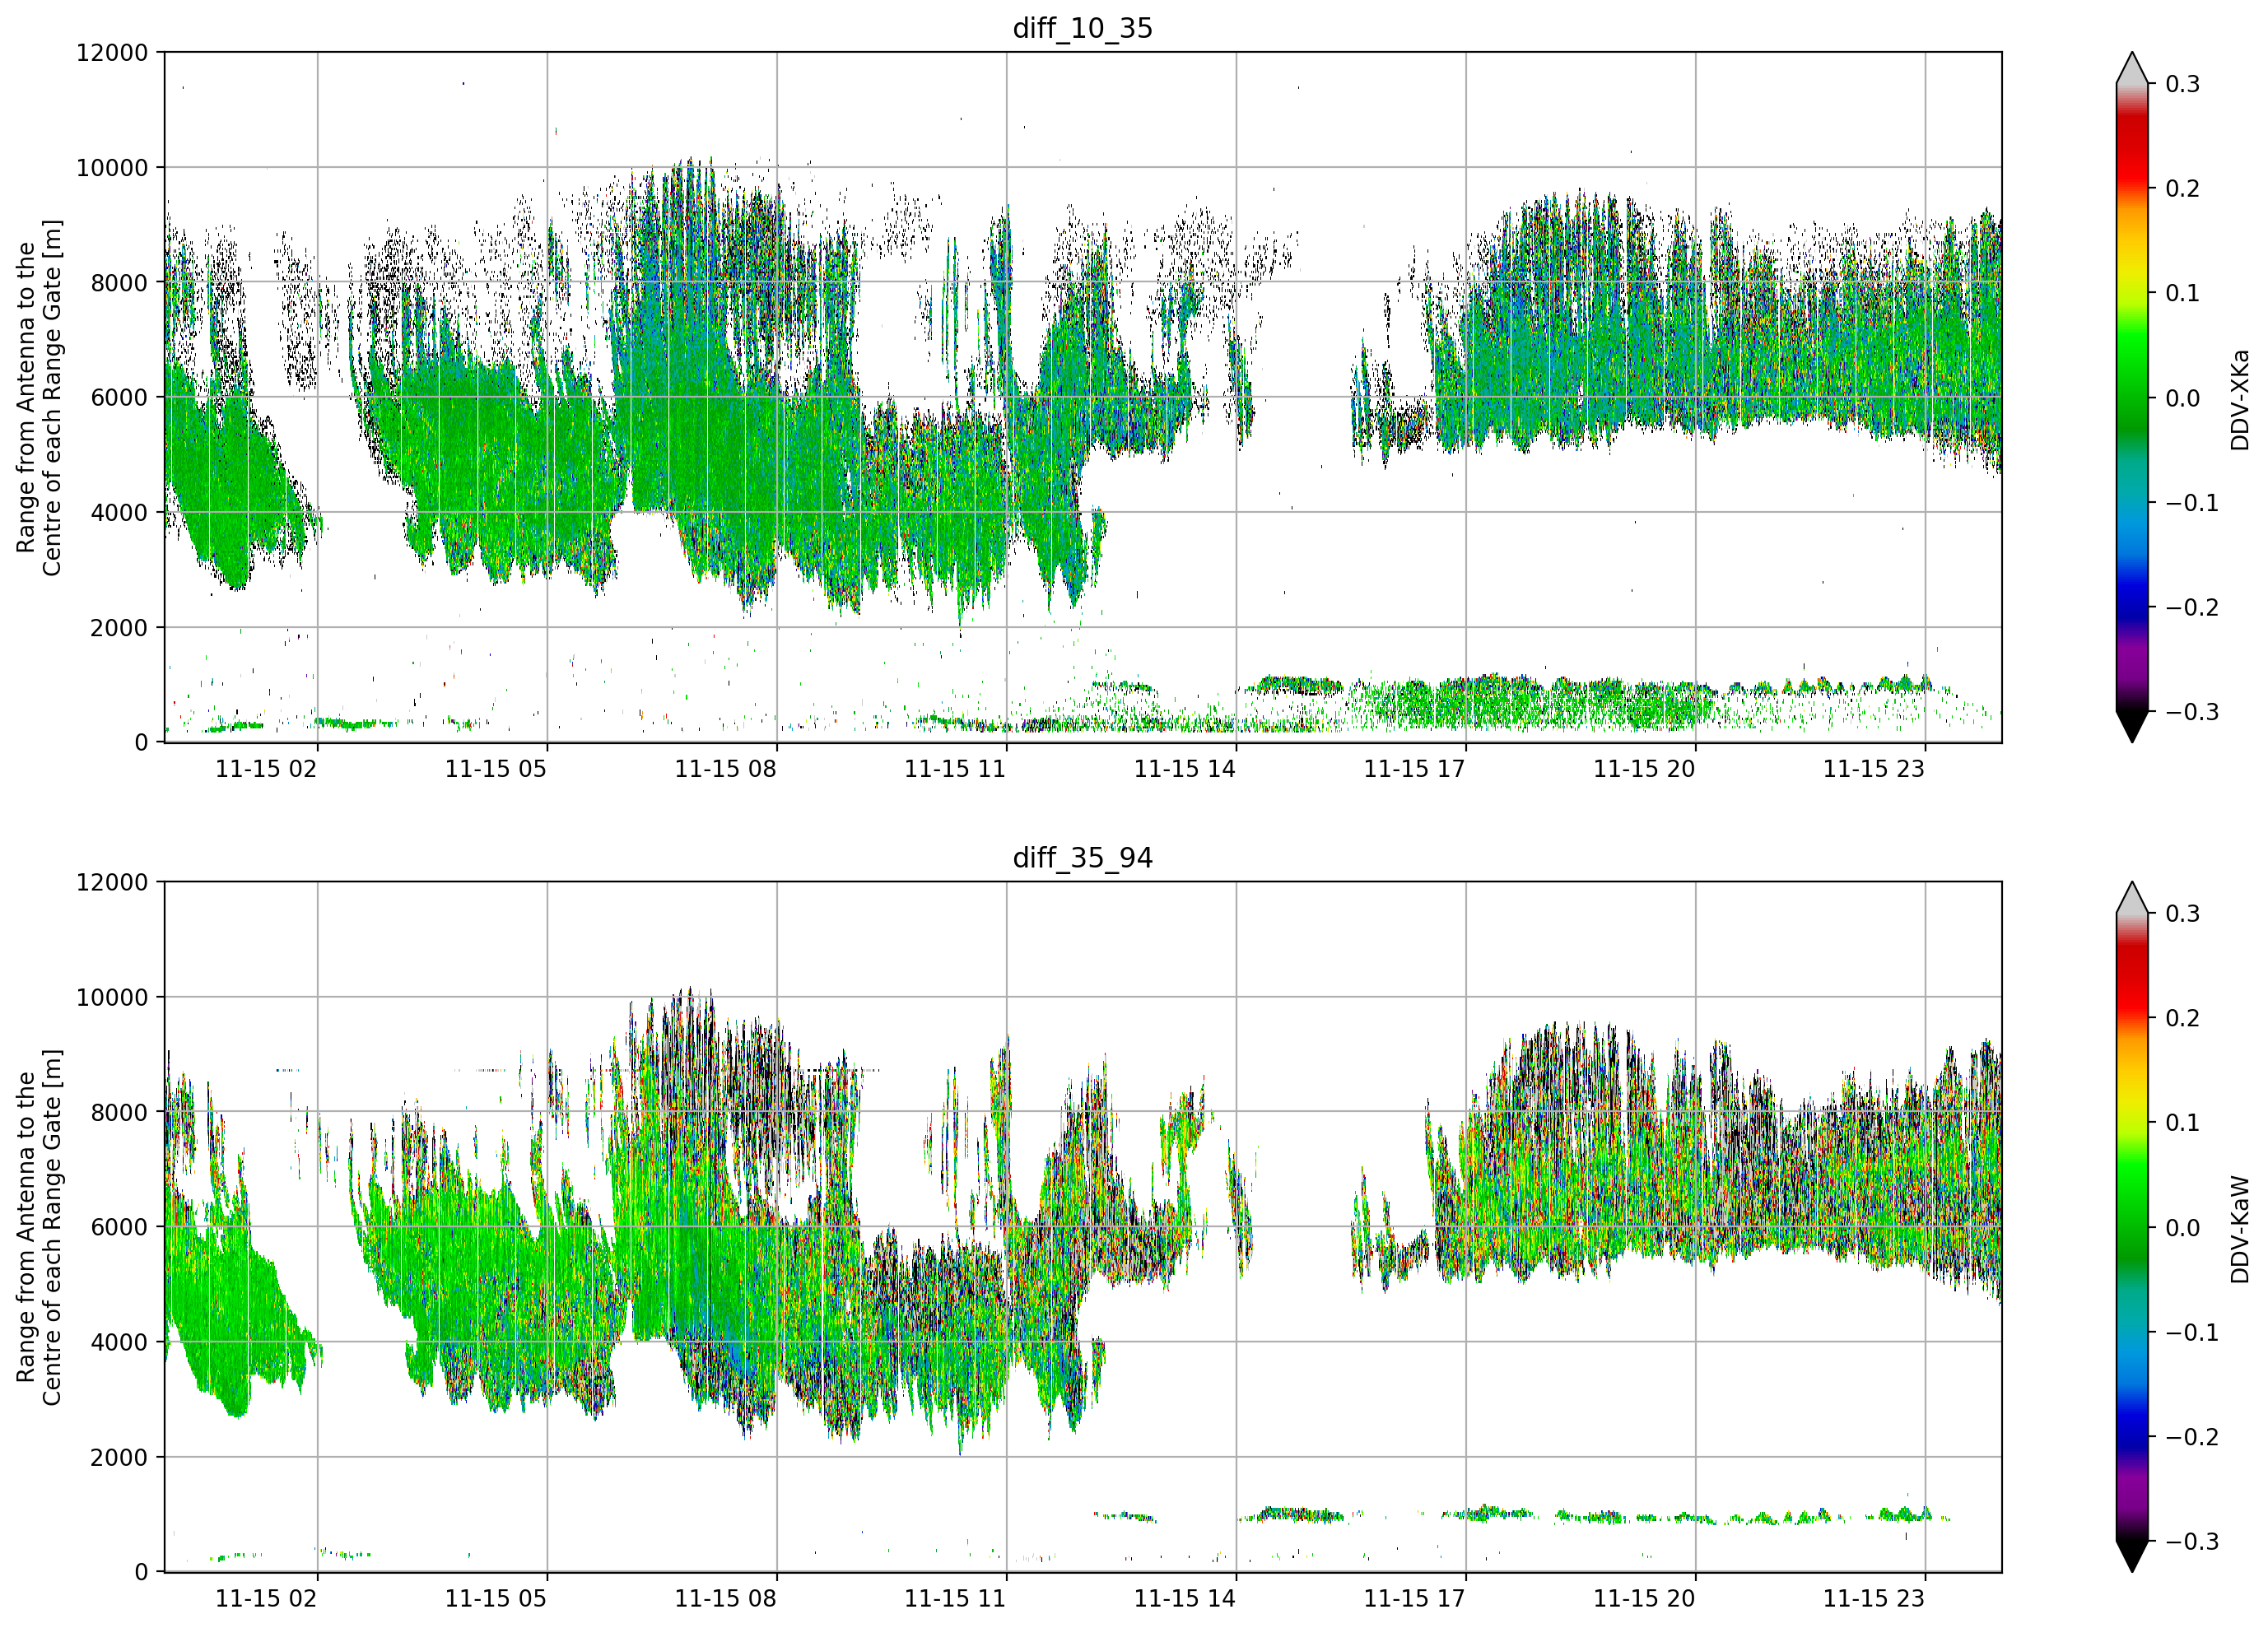
Task: Click the 6000 y-axis label on bottom plot
Action: click(x=119, y=1227)
